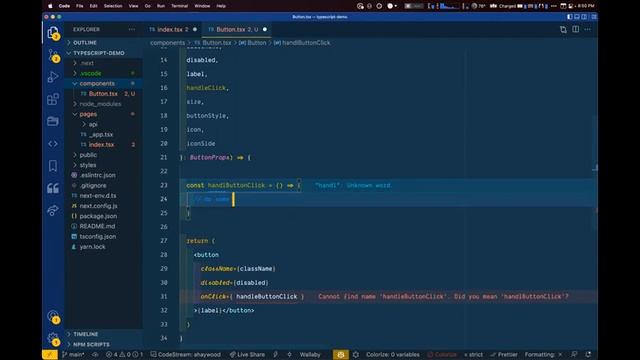Open tsconfig.json in the explorer
The image size is (640, 360).
(98, 236)
